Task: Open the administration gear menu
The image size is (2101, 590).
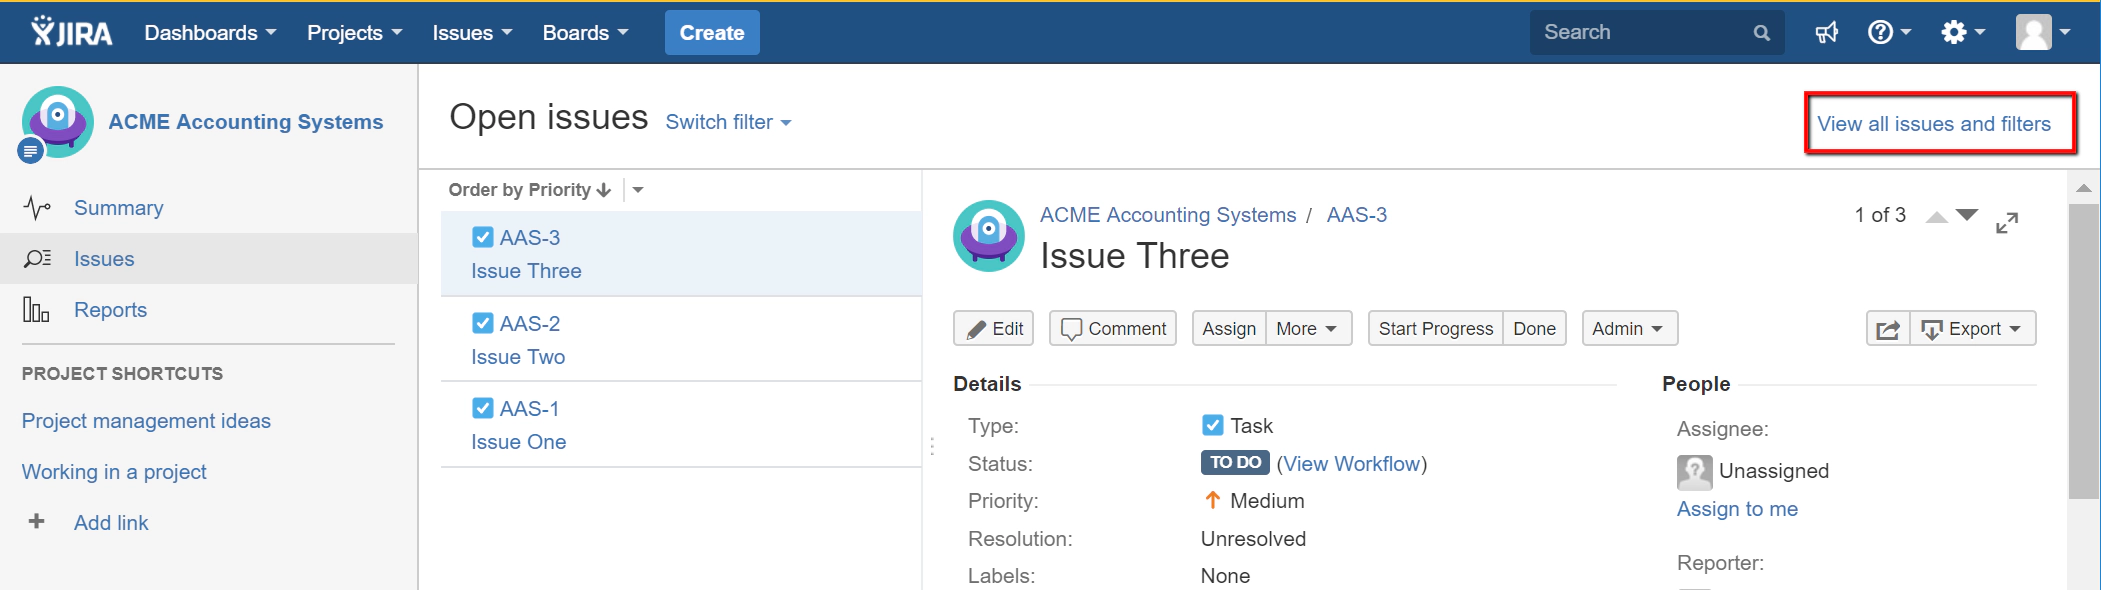Action: 1962,33
